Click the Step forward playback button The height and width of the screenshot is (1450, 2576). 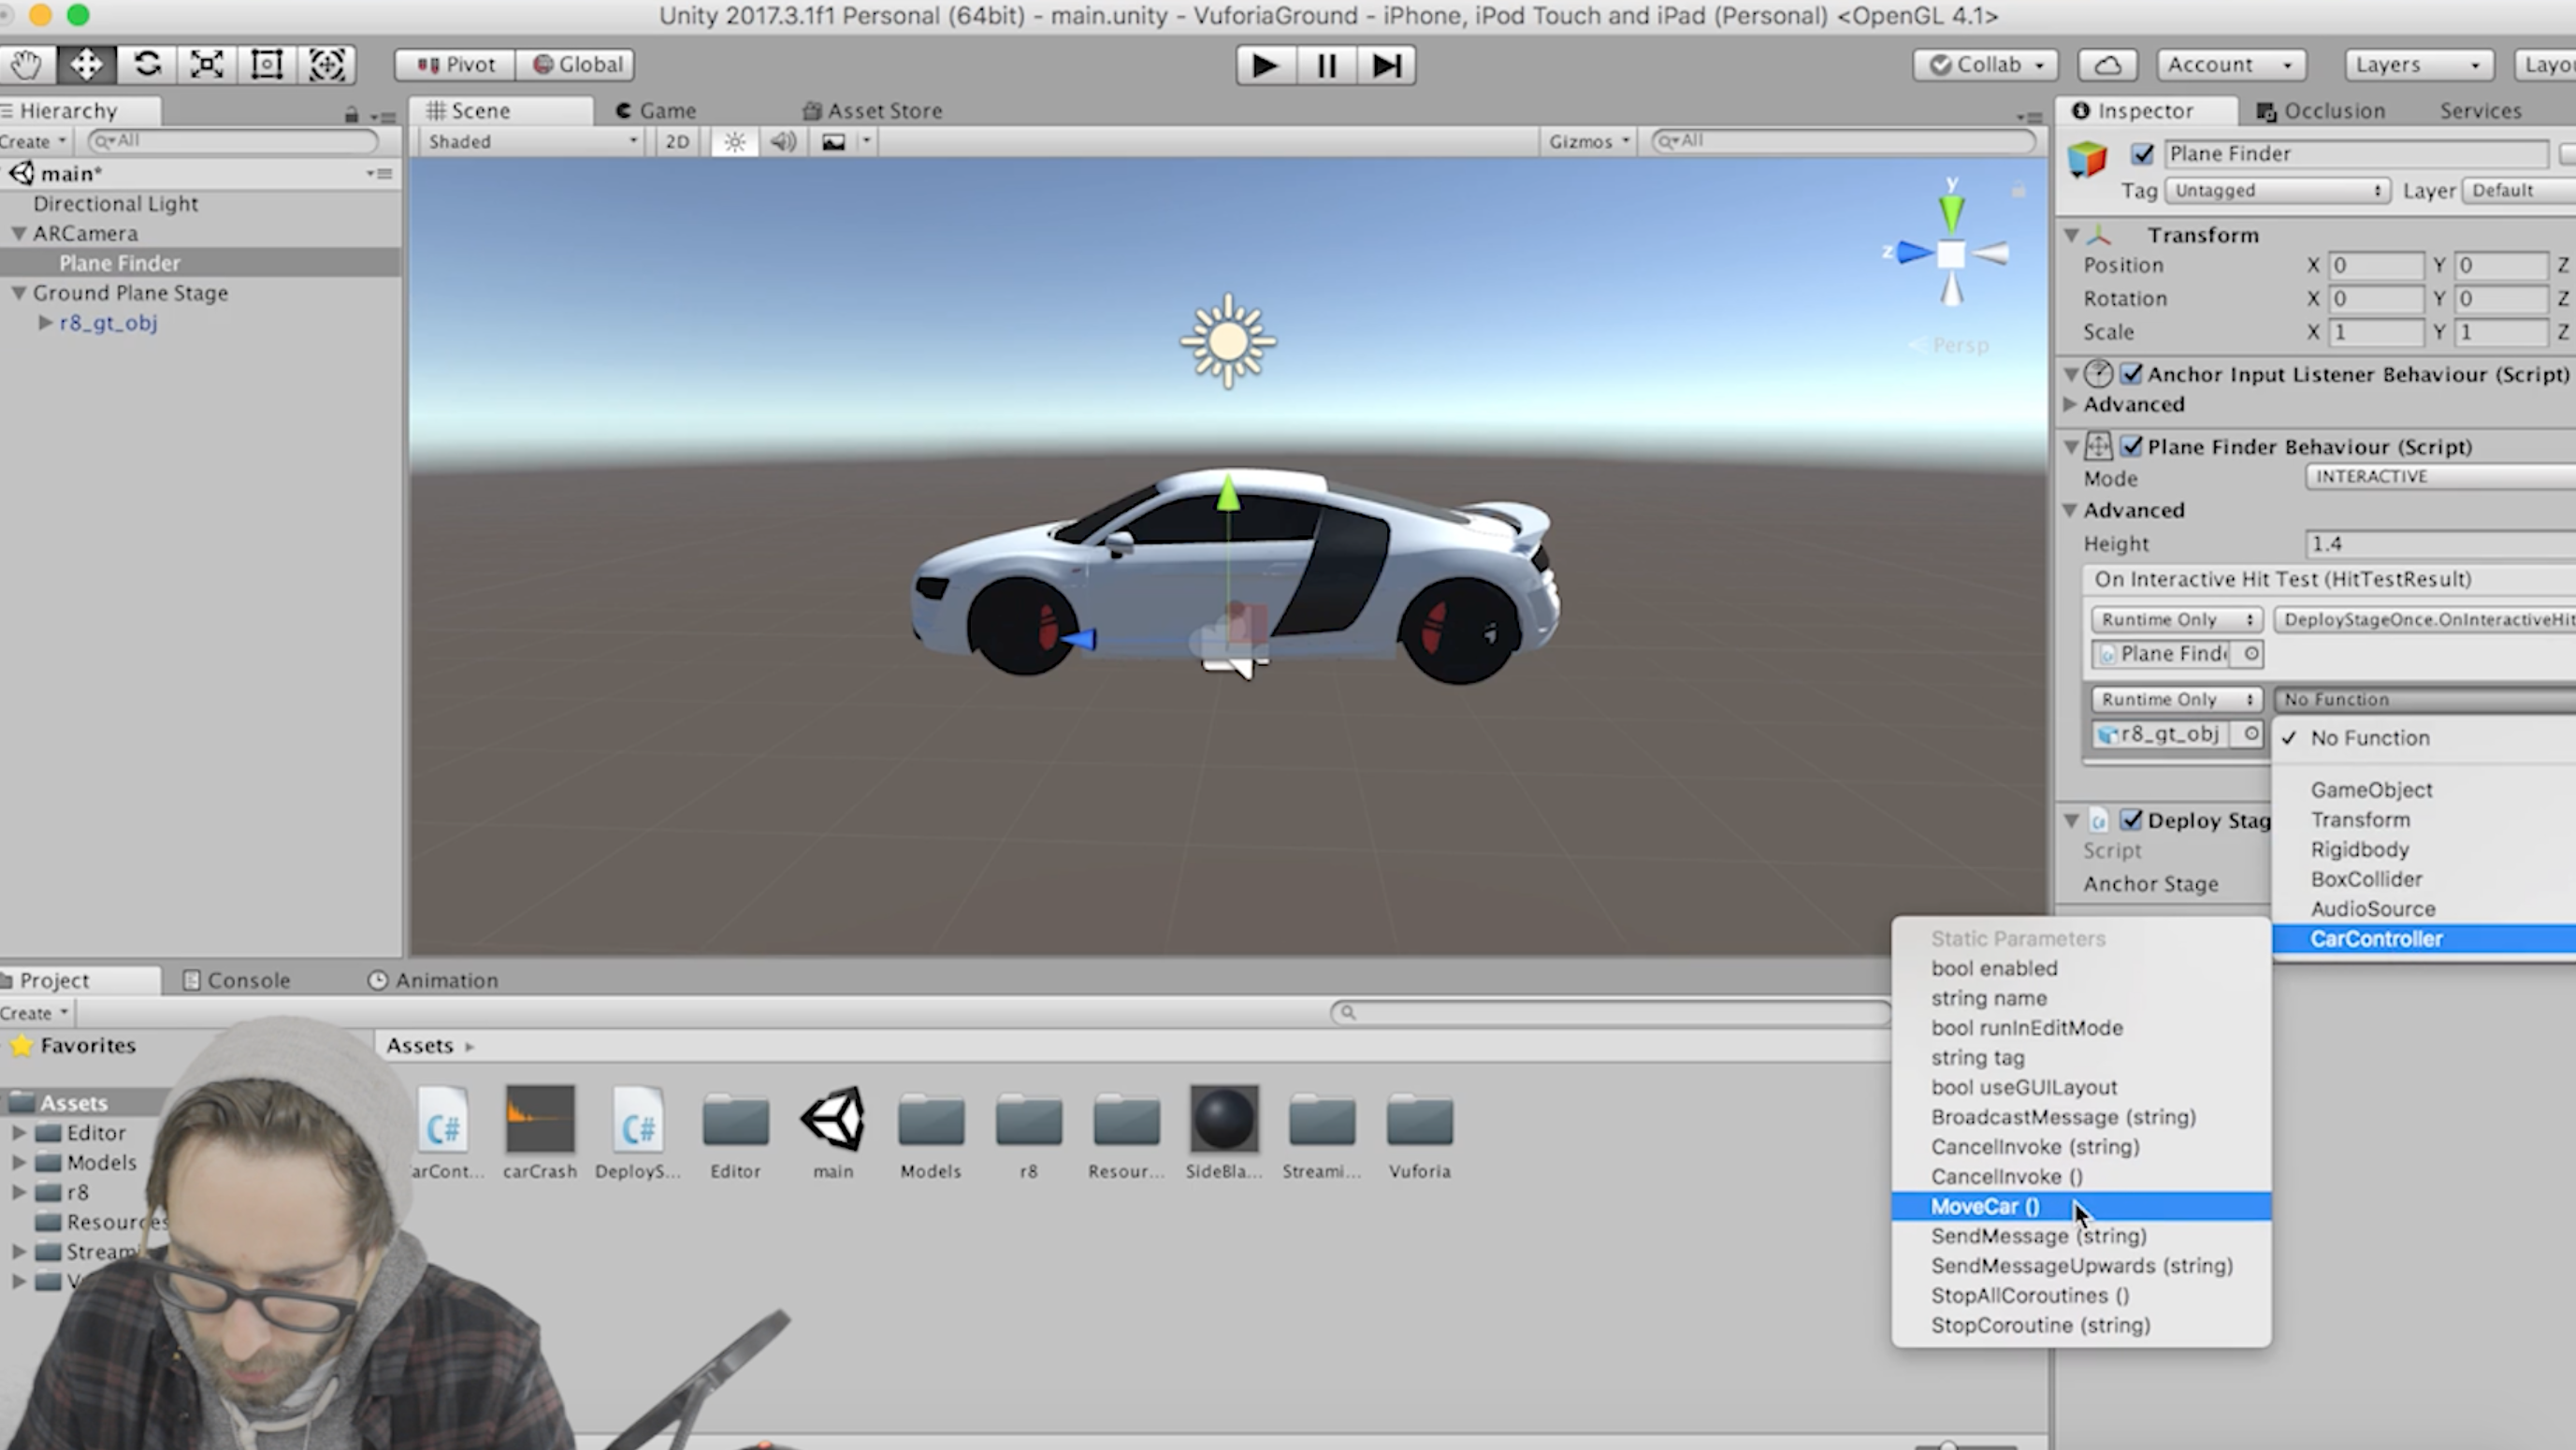point(1386,66)
